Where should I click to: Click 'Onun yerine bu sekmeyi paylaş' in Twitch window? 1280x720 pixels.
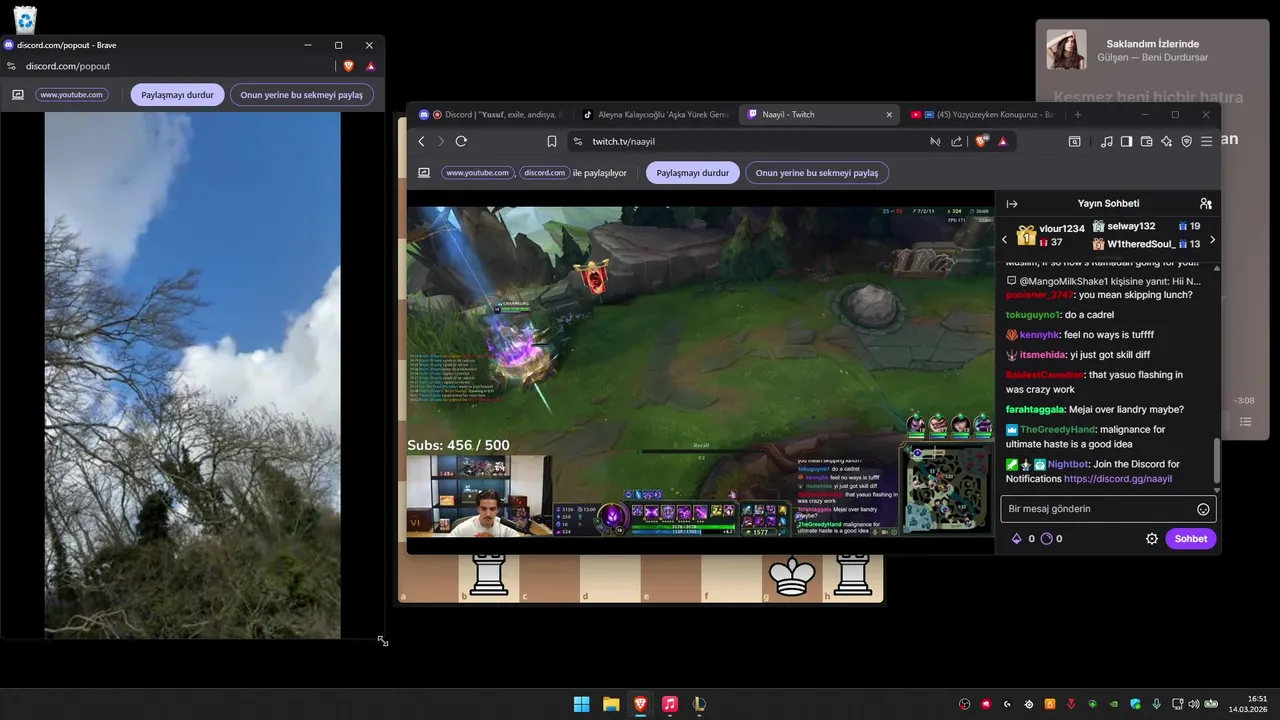click(817, 172)
